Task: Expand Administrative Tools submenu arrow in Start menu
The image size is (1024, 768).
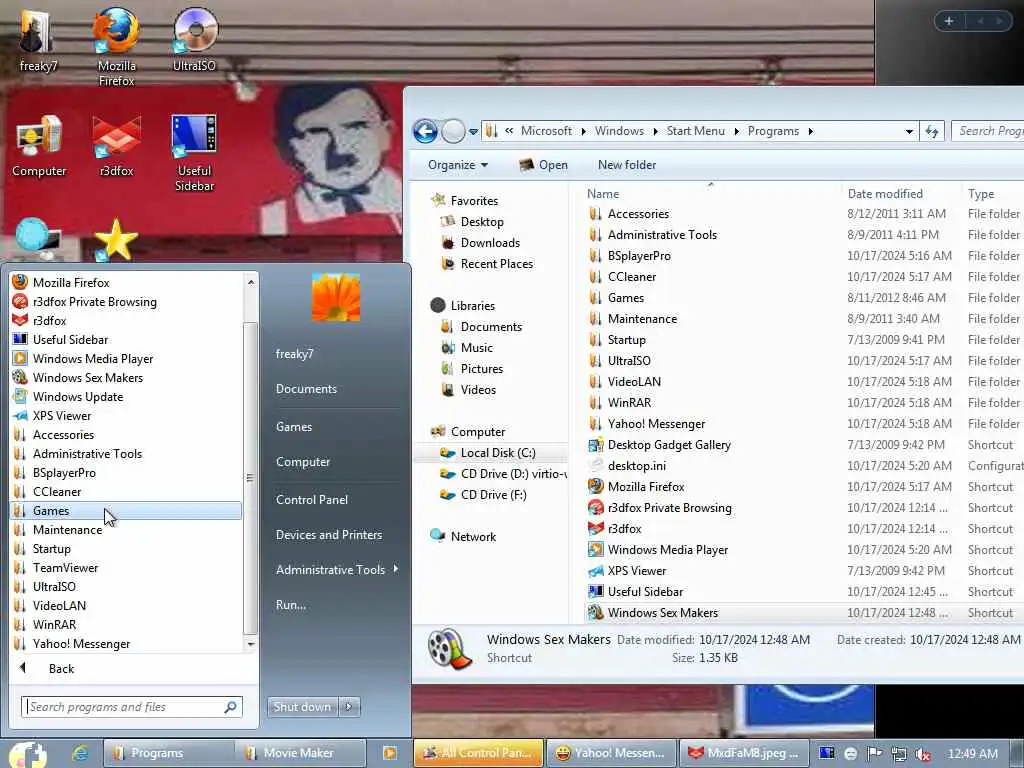Action: point(396,569)
